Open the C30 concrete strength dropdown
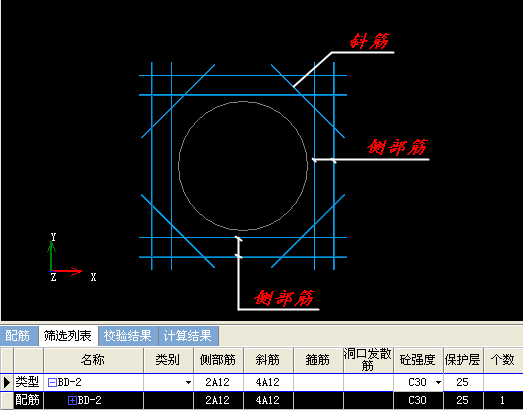Viewport: 523px width, 410px height. tap(439, 382)
